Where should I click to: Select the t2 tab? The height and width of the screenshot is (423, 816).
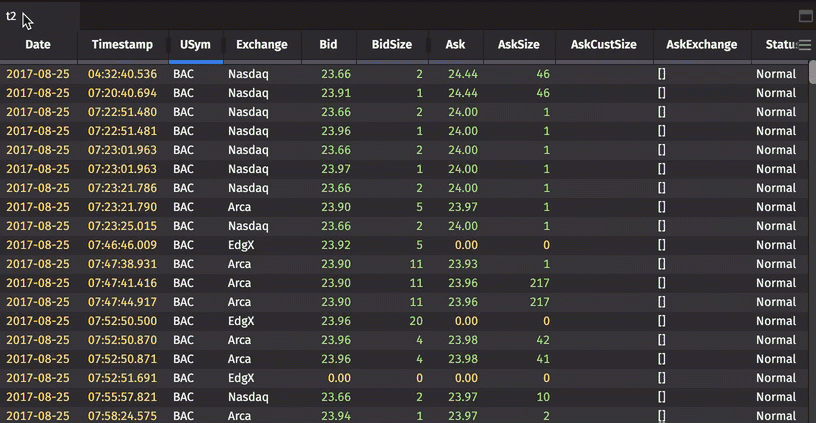[x=11, y=17]
